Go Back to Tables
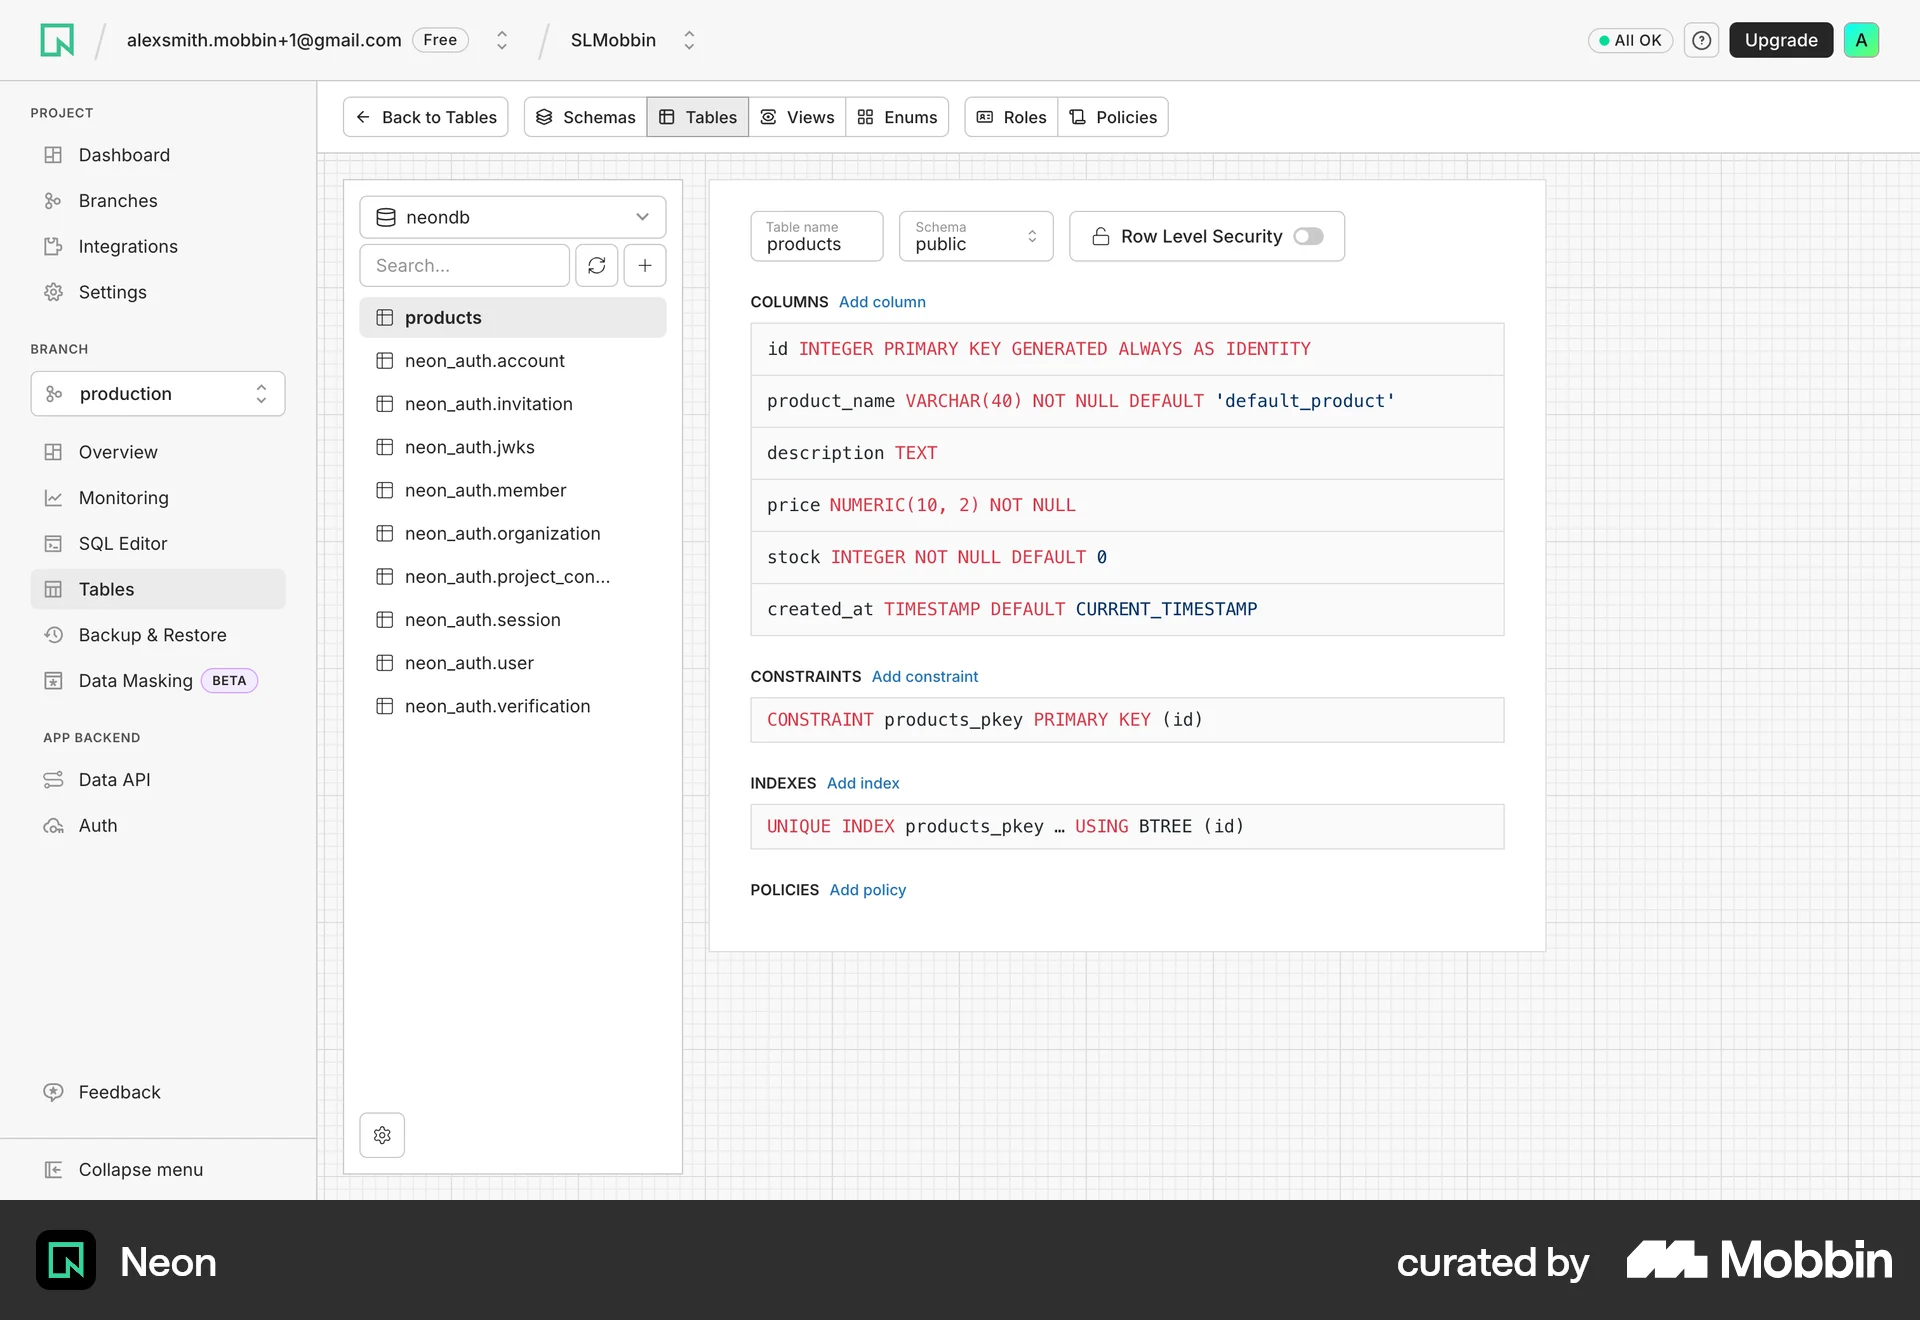 coord(426,117)
